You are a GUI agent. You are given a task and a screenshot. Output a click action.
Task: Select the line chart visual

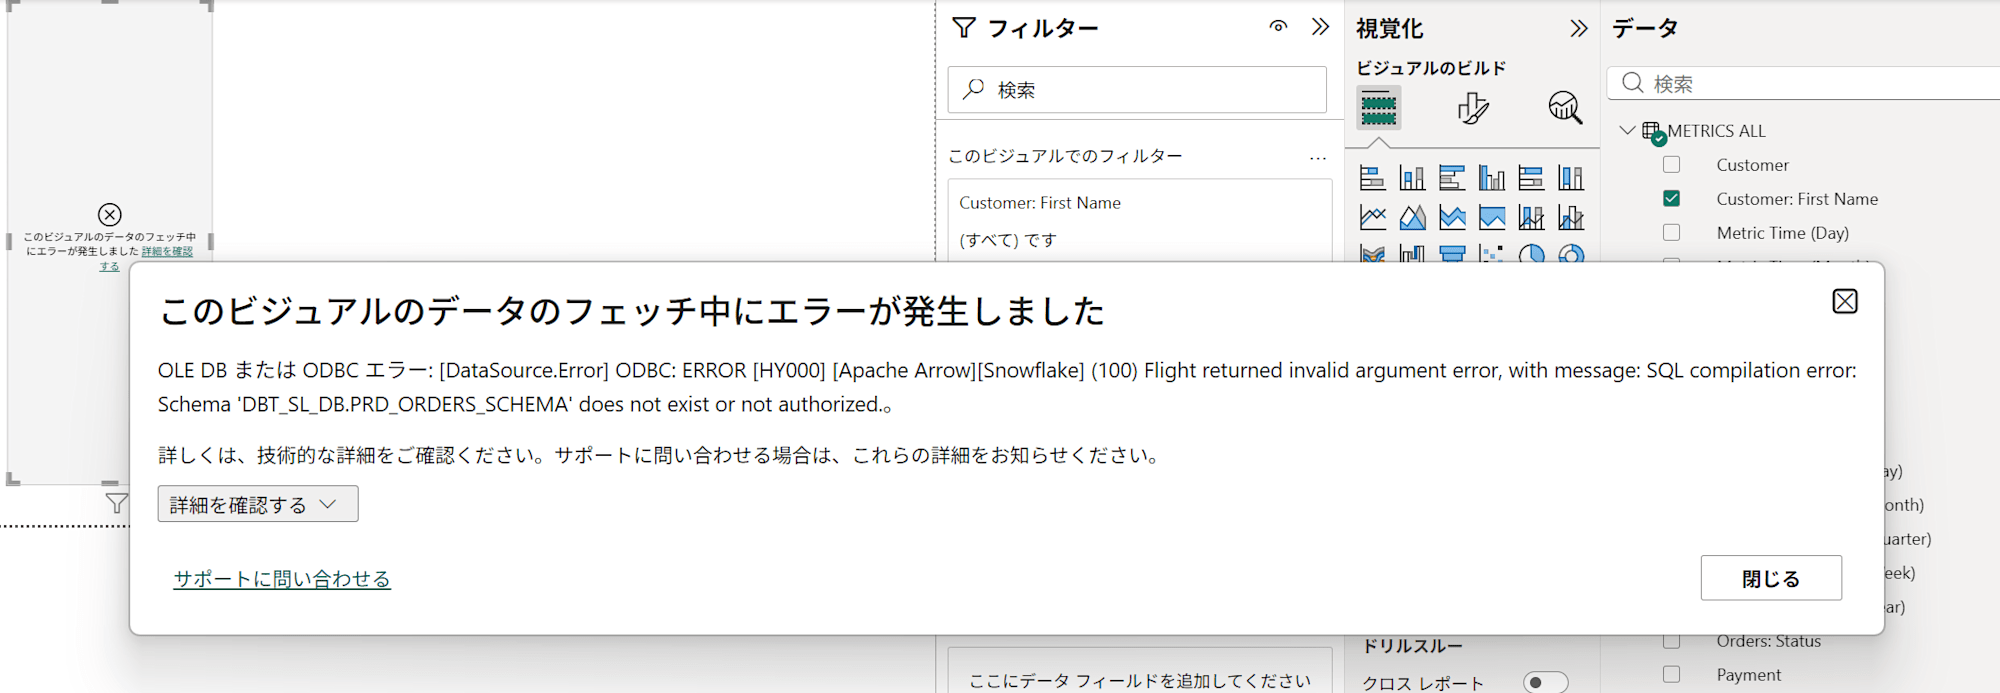(x=1372, y=217)
